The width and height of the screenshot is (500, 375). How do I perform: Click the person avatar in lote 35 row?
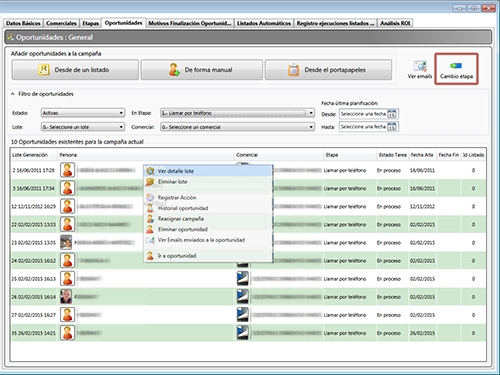tap(67, 333)
